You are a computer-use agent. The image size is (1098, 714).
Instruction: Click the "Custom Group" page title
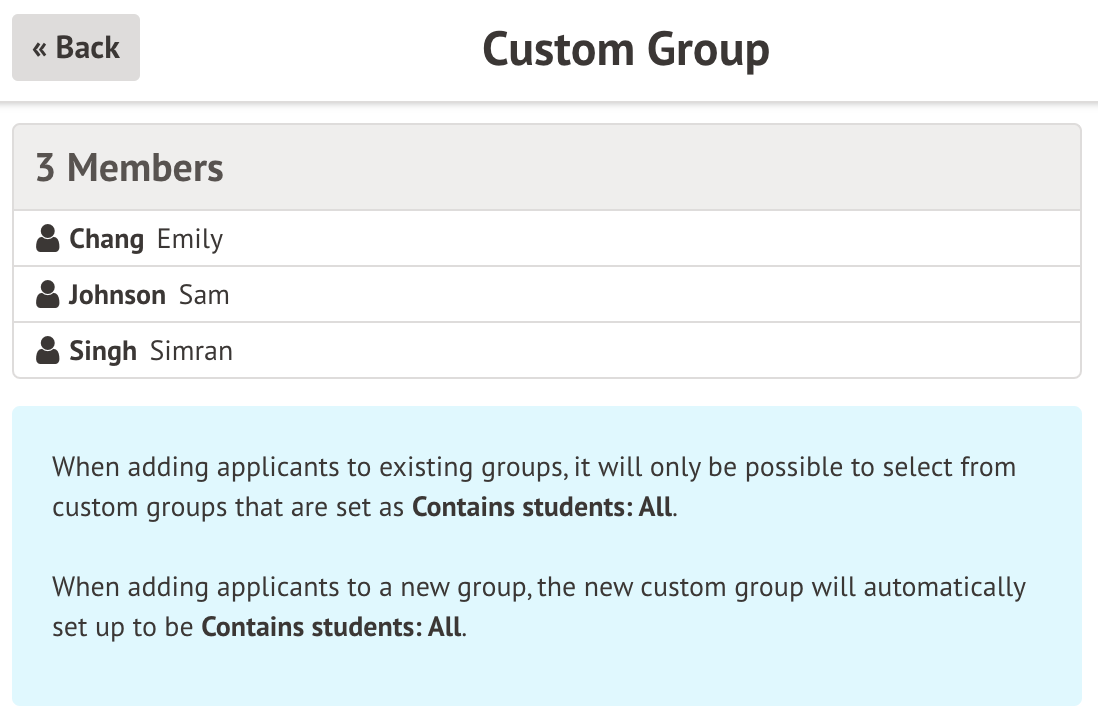626,49
